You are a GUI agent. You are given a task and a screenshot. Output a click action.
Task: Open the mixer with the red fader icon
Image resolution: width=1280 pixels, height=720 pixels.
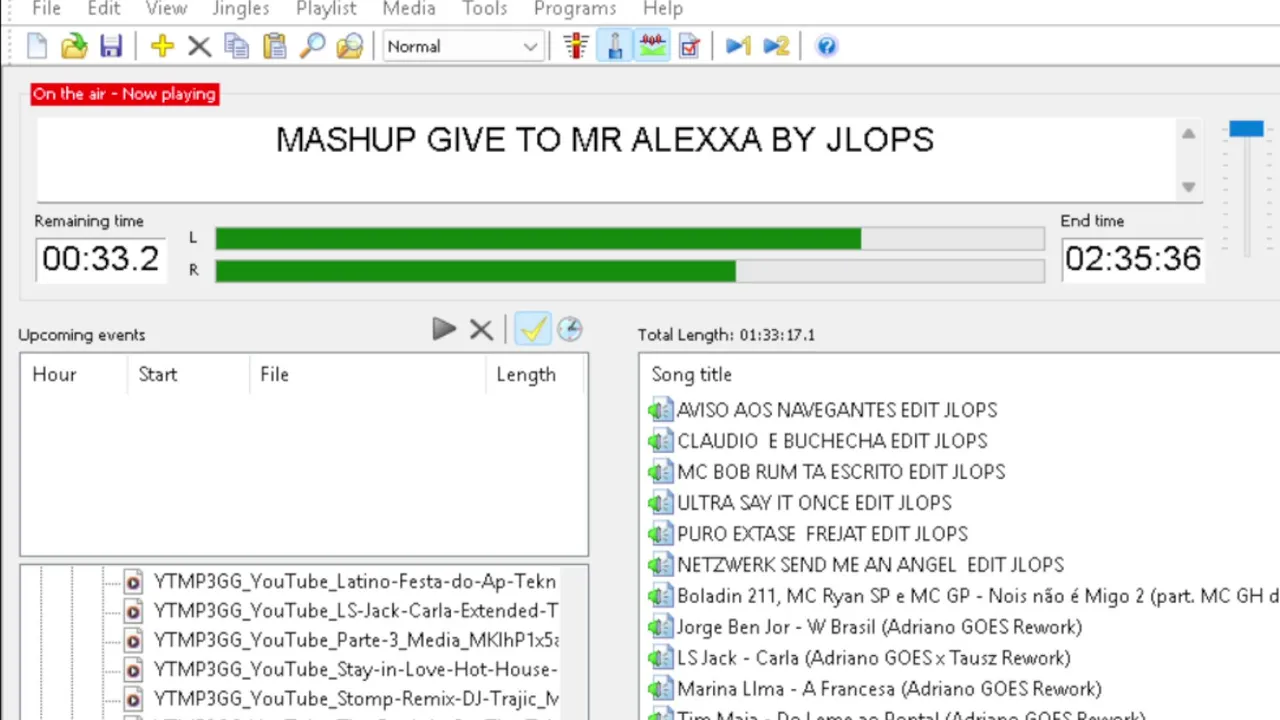575,46
